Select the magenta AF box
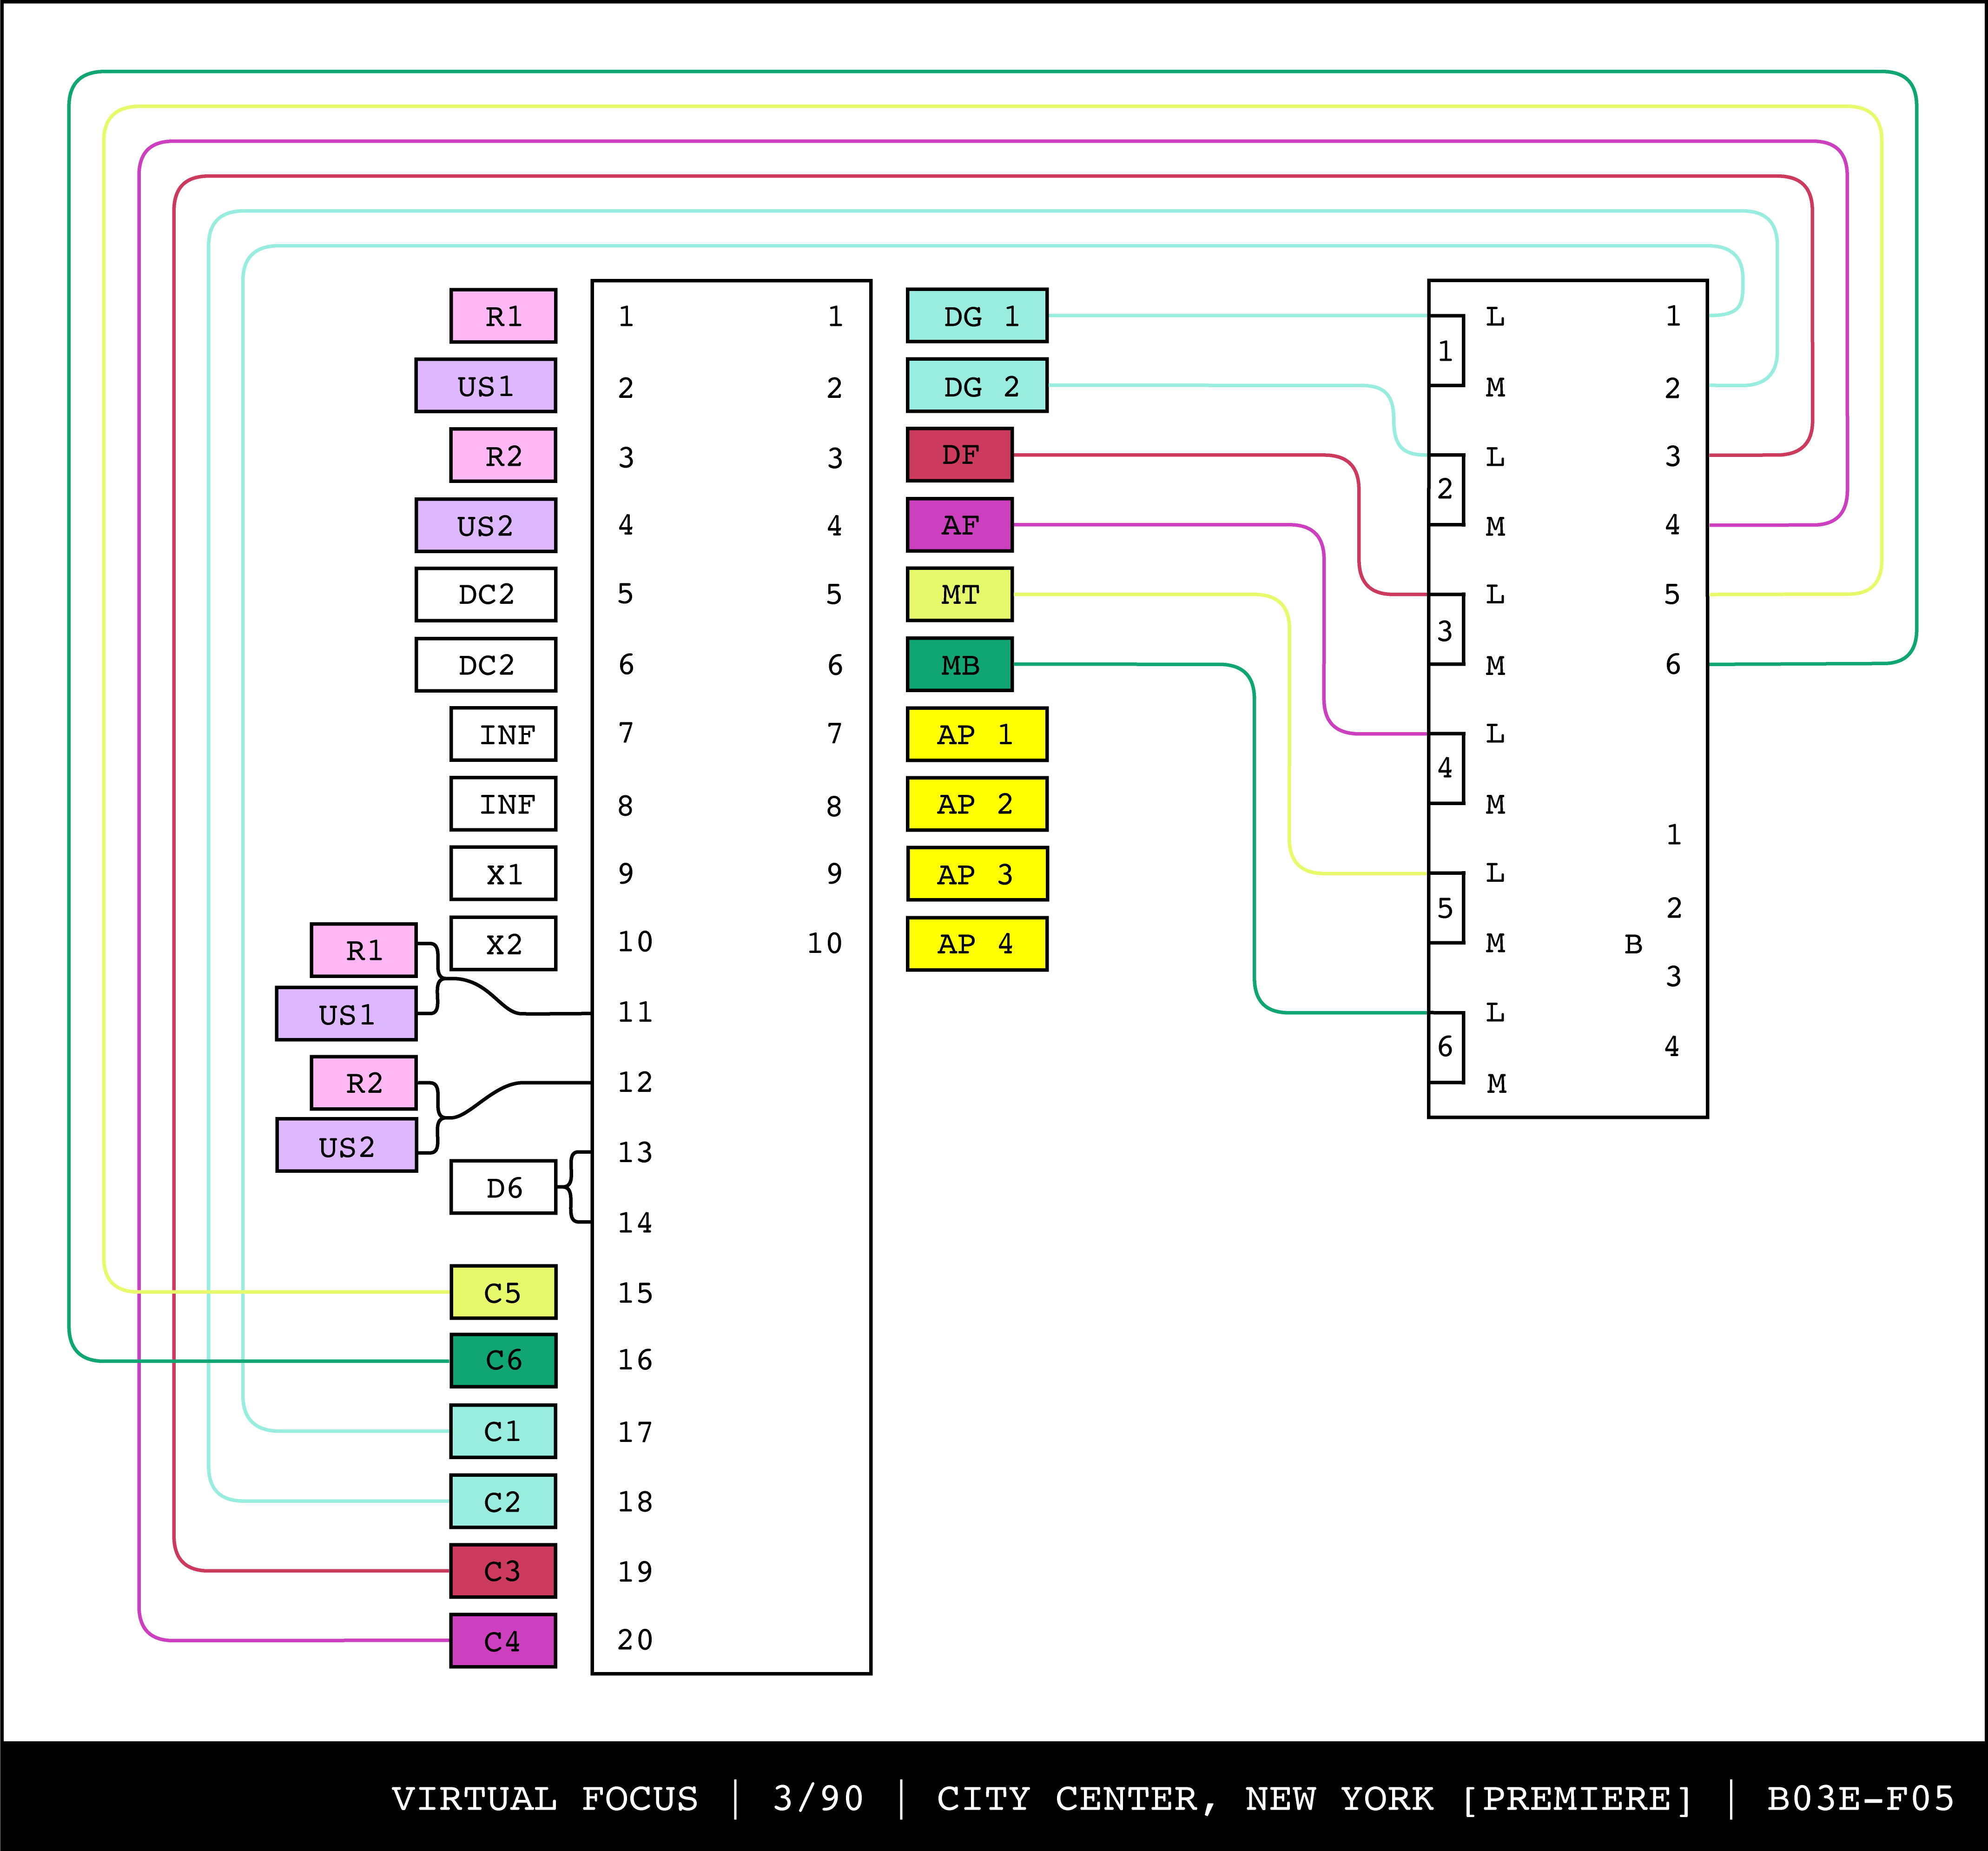The height and width of the screenshot is (1851, 1988). pos(959,525)
